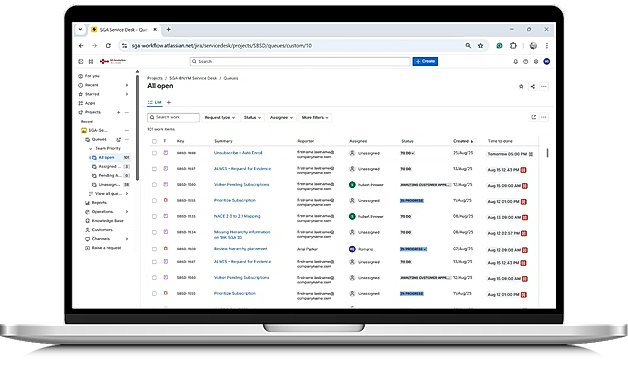Open a new browser tab with the plus icon

(x=169, y=29)
